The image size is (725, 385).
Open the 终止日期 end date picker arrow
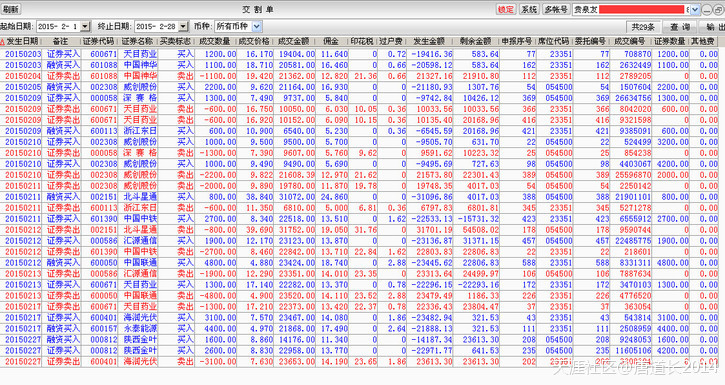click(x=184, y=26)
